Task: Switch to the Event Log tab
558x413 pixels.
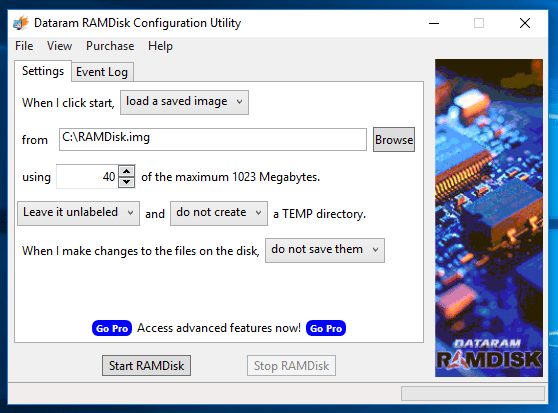Action: click(x=102, y=72)
